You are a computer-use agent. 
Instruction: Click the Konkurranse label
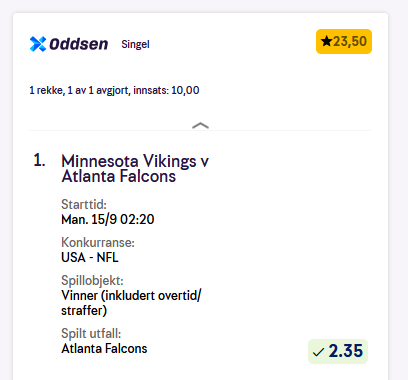point(98,242)
